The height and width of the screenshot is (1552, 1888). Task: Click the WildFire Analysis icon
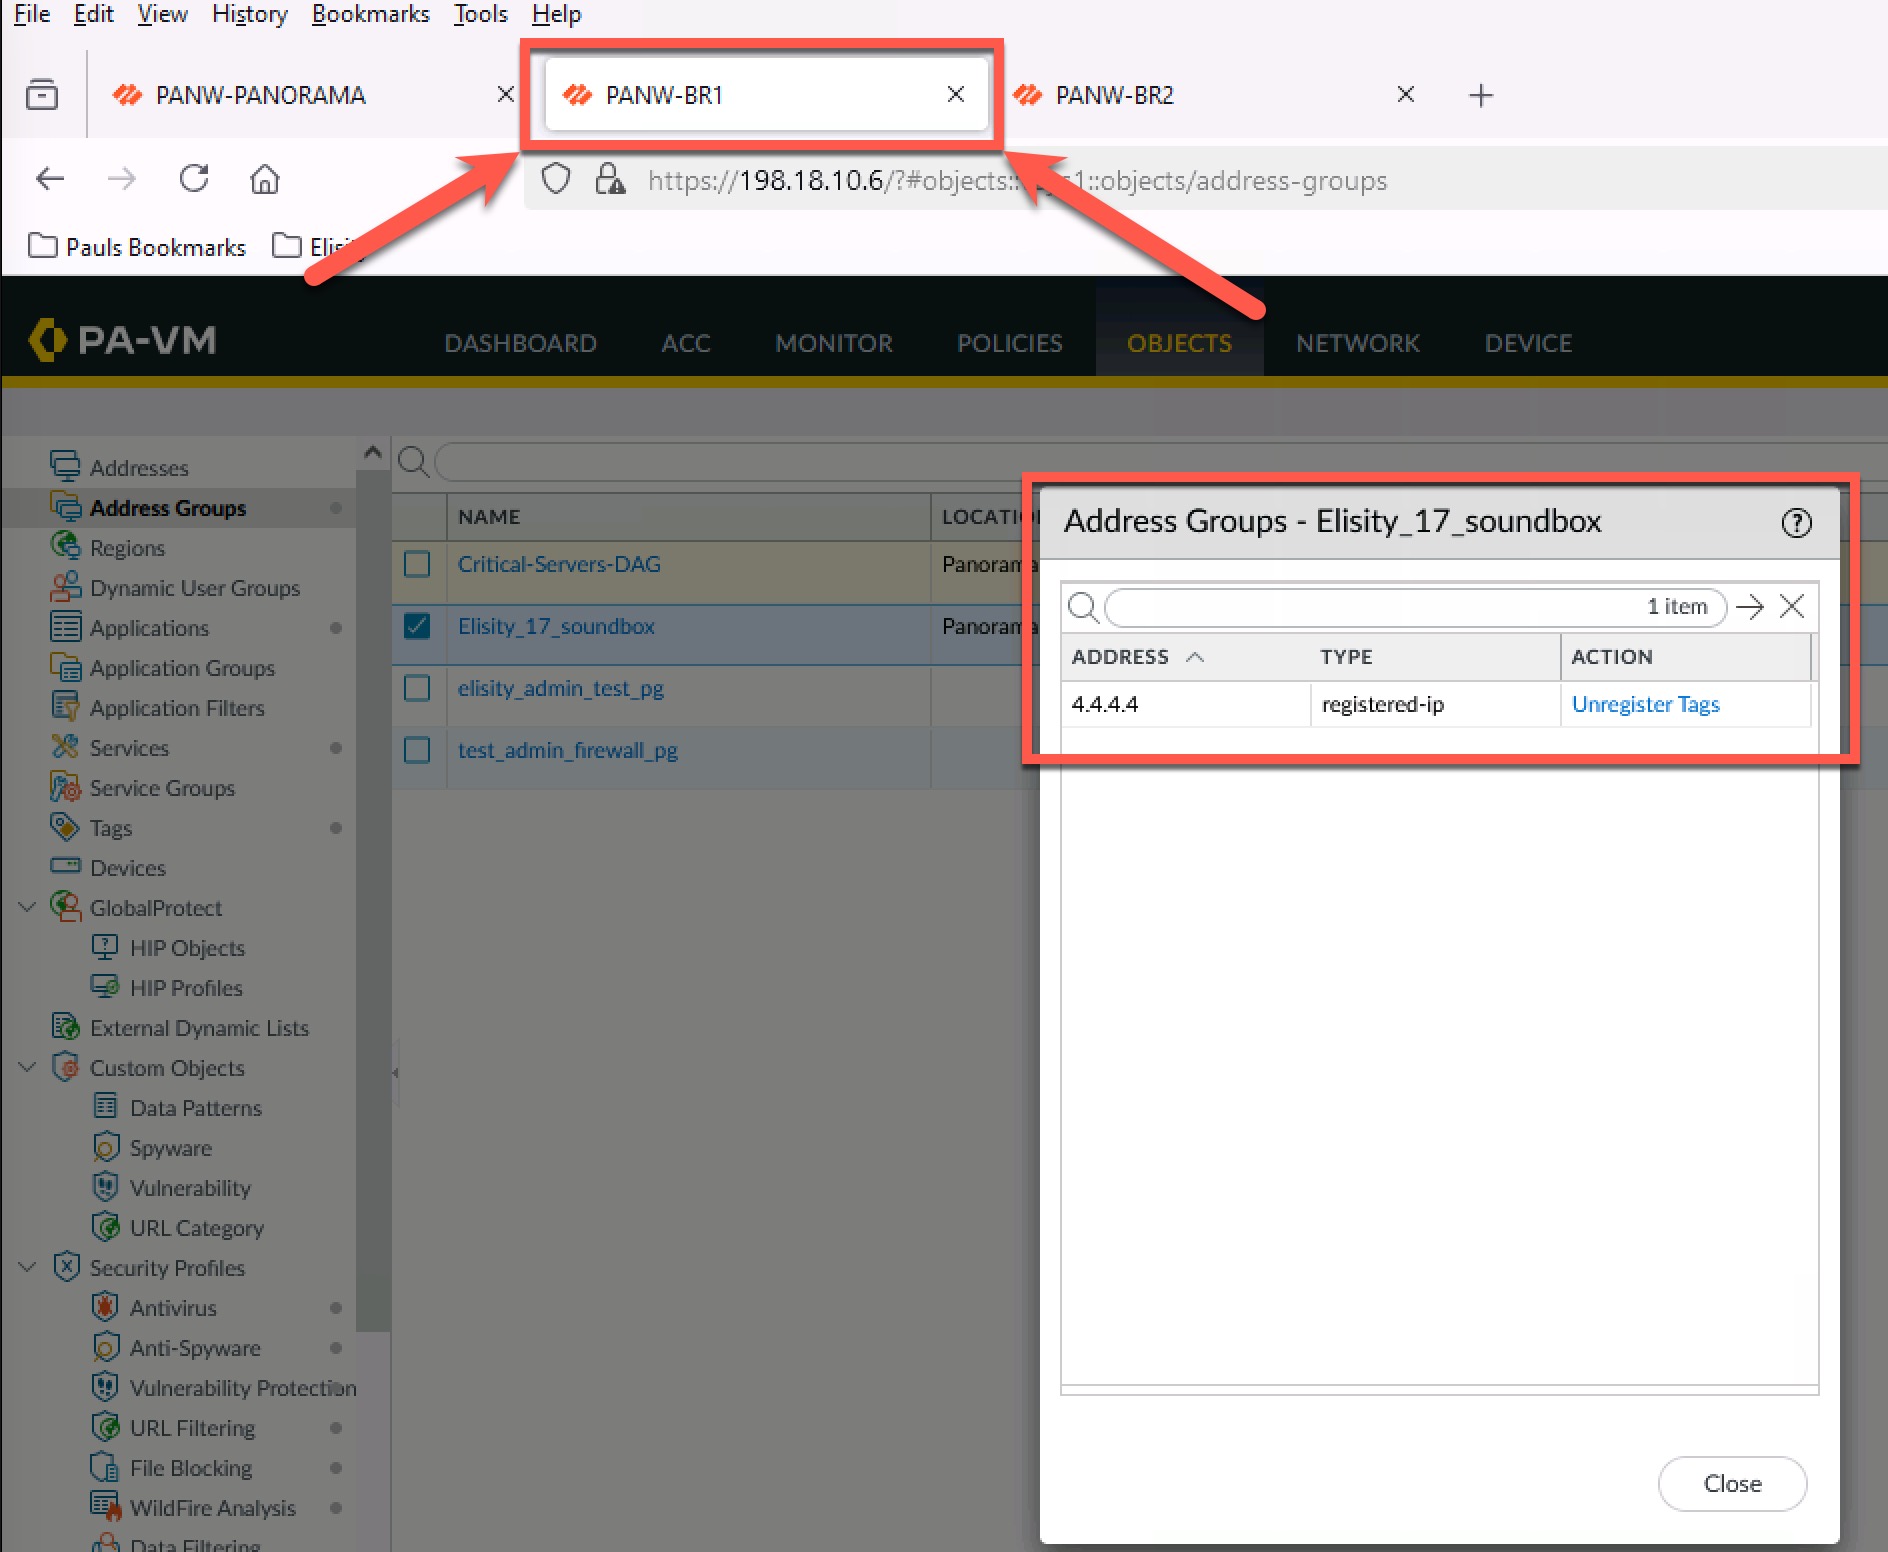click(x=105, y=1506)
